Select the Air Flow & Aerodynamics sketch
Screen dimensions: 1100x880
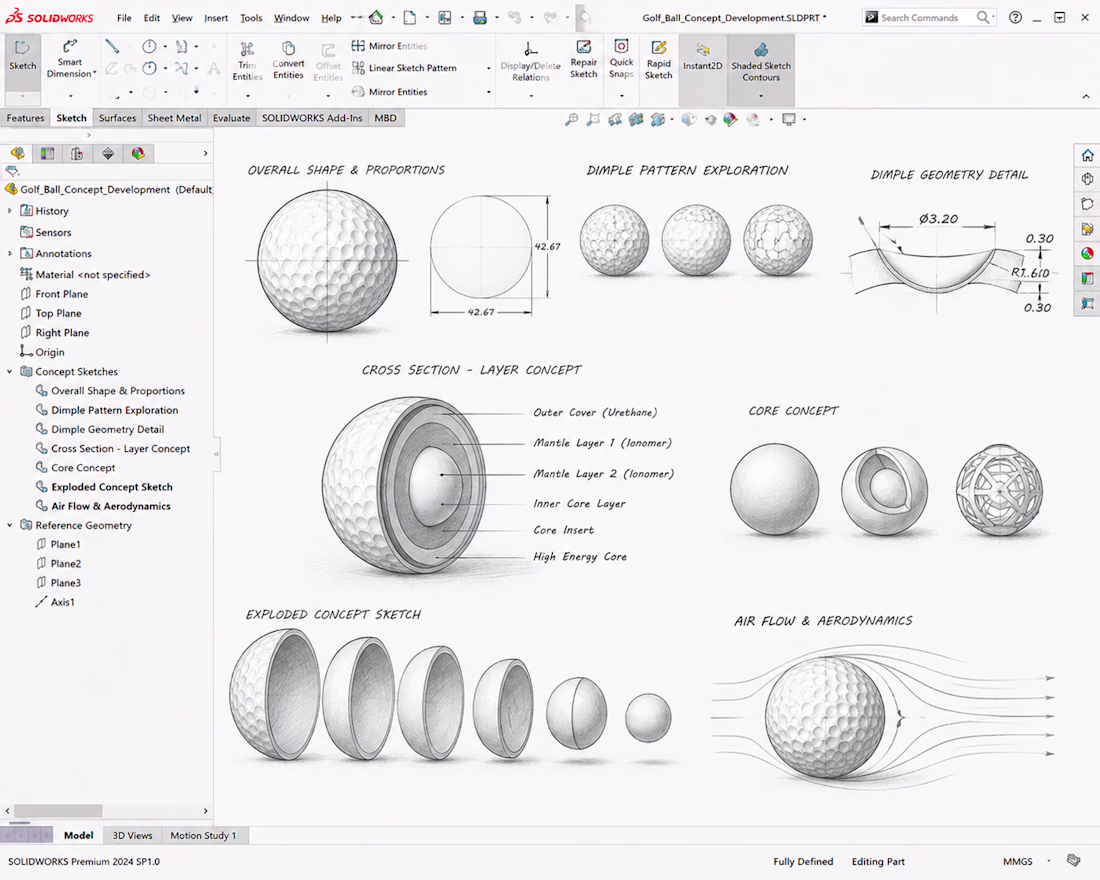pos(111,506)
